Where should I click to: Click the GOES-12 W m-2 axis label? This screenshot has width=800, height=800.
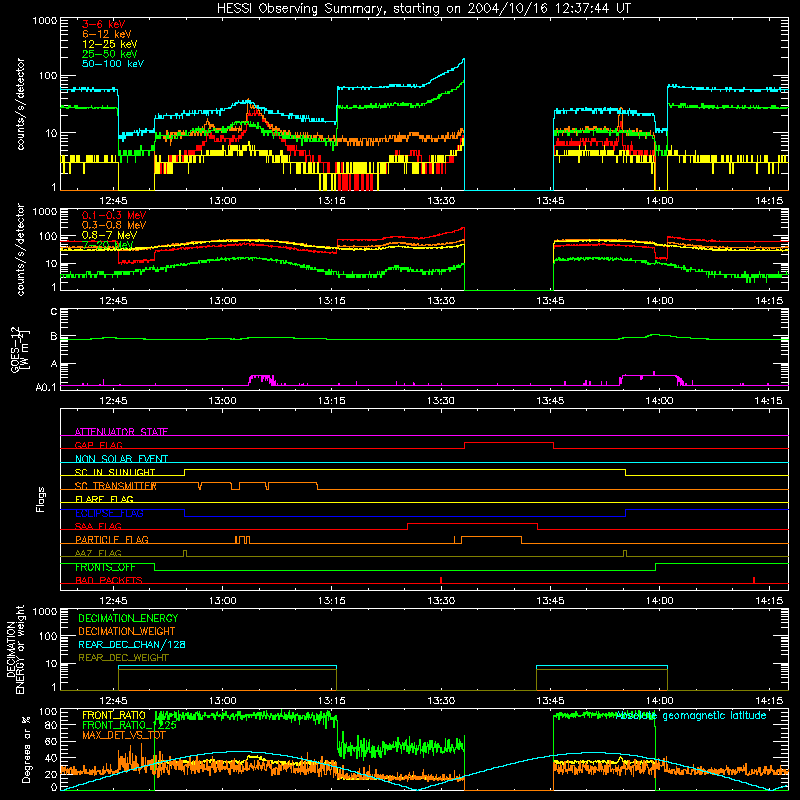click(x=20, y=349)
